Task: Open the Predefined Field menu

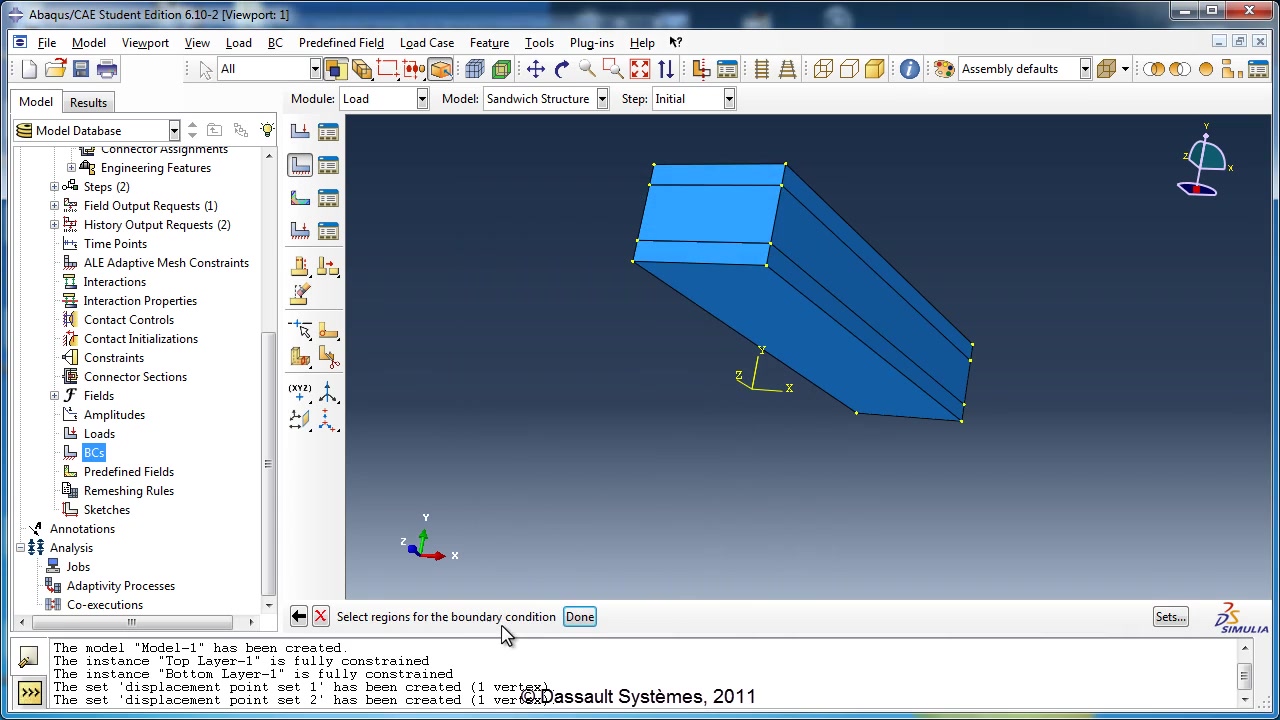Action: [341, 43]
